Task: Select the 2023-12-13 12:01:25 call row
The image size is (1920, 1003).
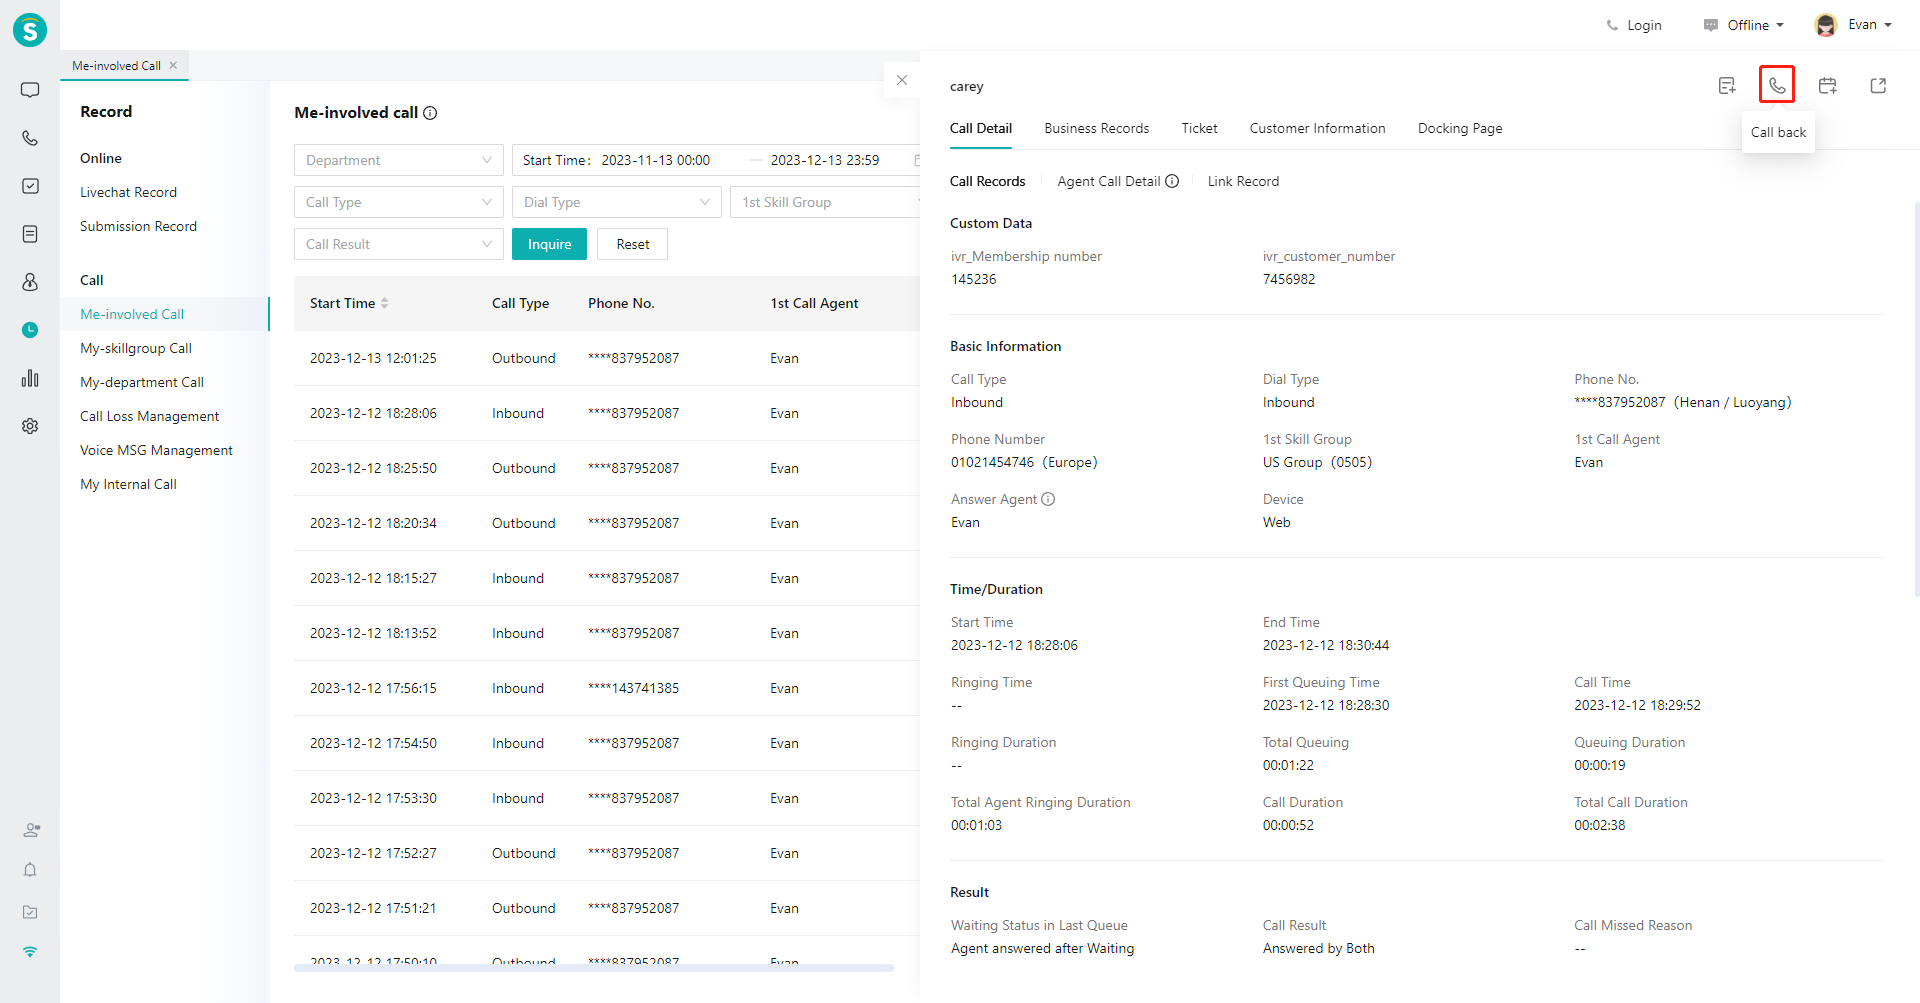Action: 607,358
